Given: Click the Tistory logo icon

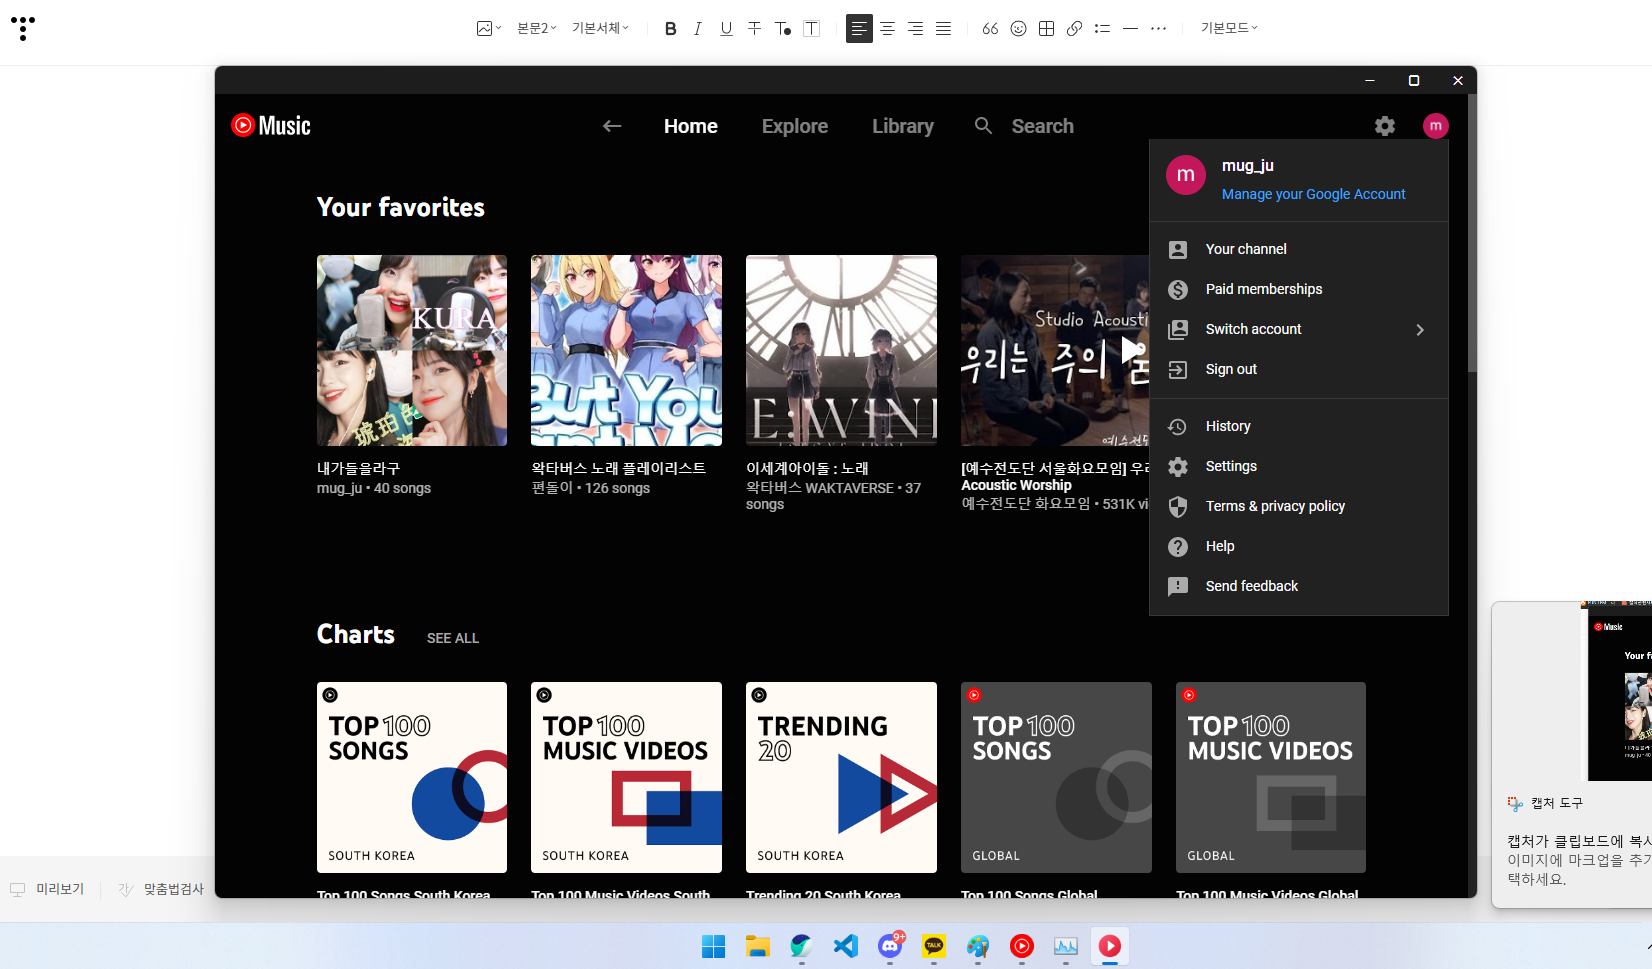Looking at the screenshot, I should (22, 28).
